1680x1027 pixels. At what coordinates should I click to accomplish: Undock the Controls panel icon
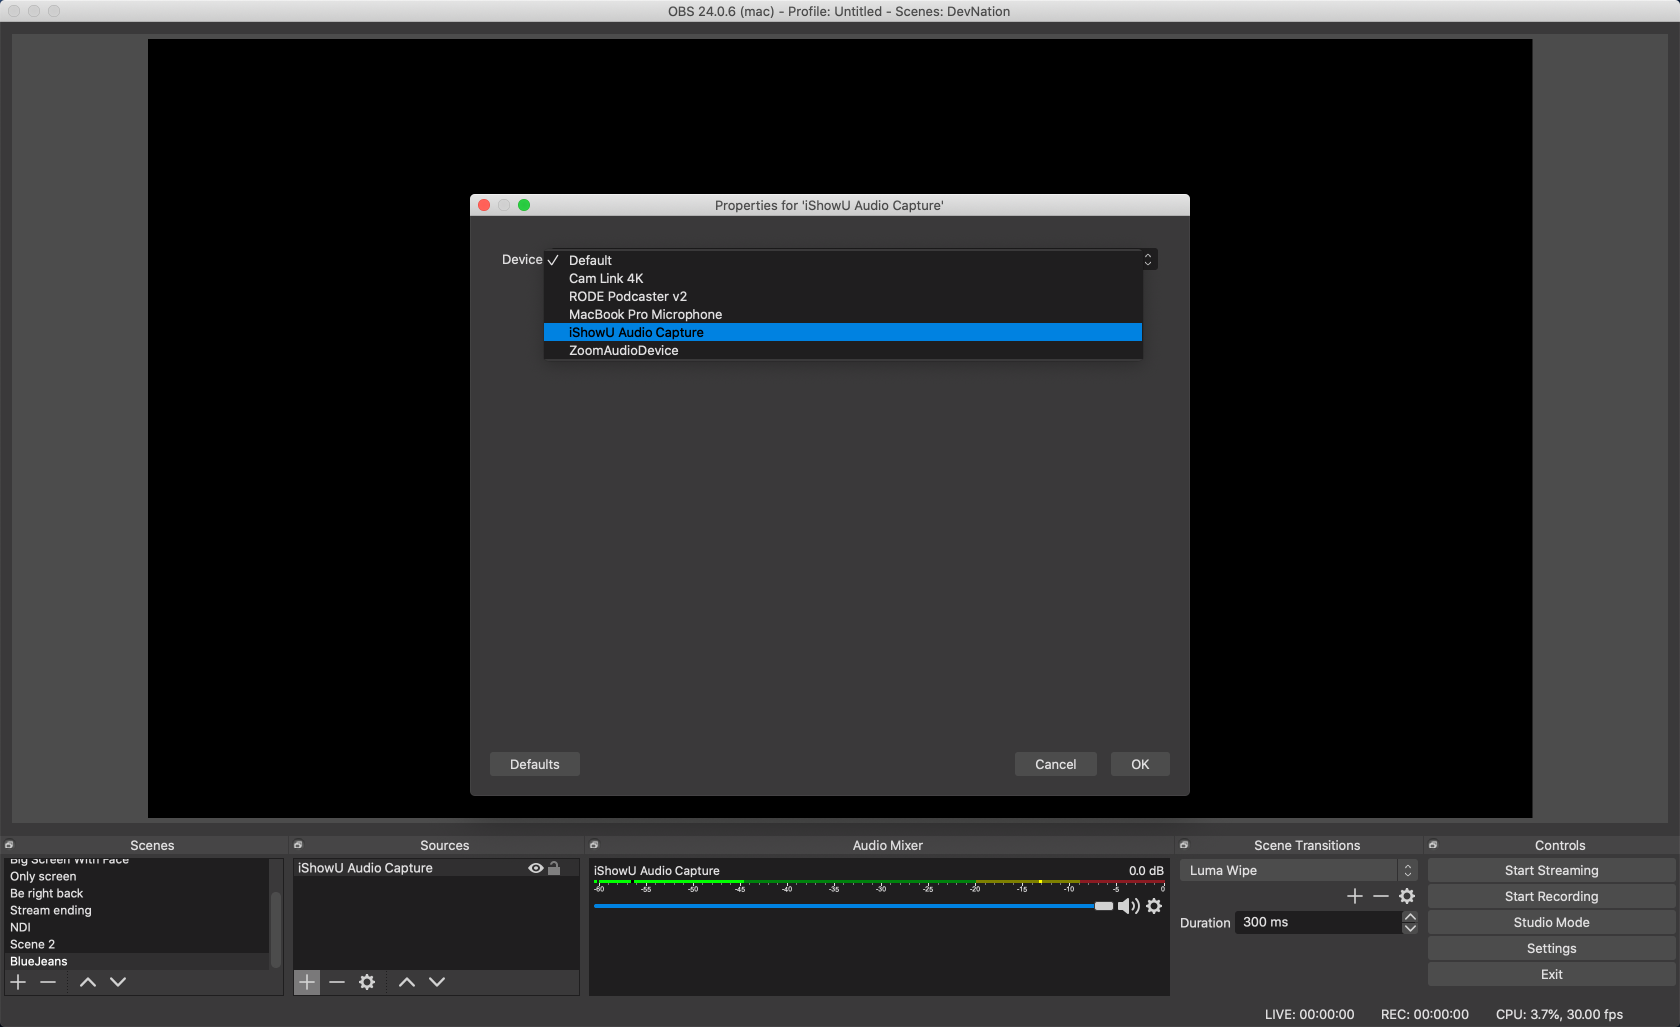1433,845
